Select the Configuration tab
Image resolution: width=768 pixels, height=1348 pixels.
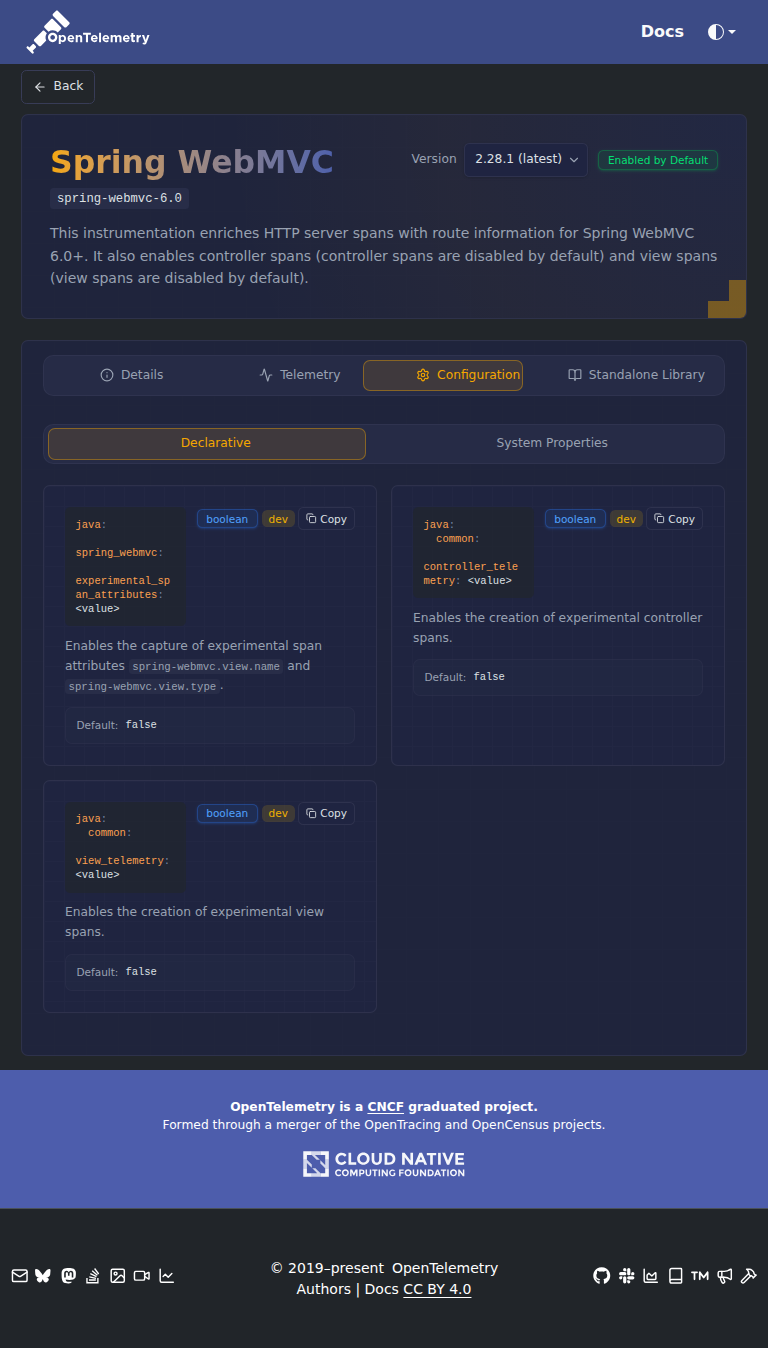[x=443, y=375]
